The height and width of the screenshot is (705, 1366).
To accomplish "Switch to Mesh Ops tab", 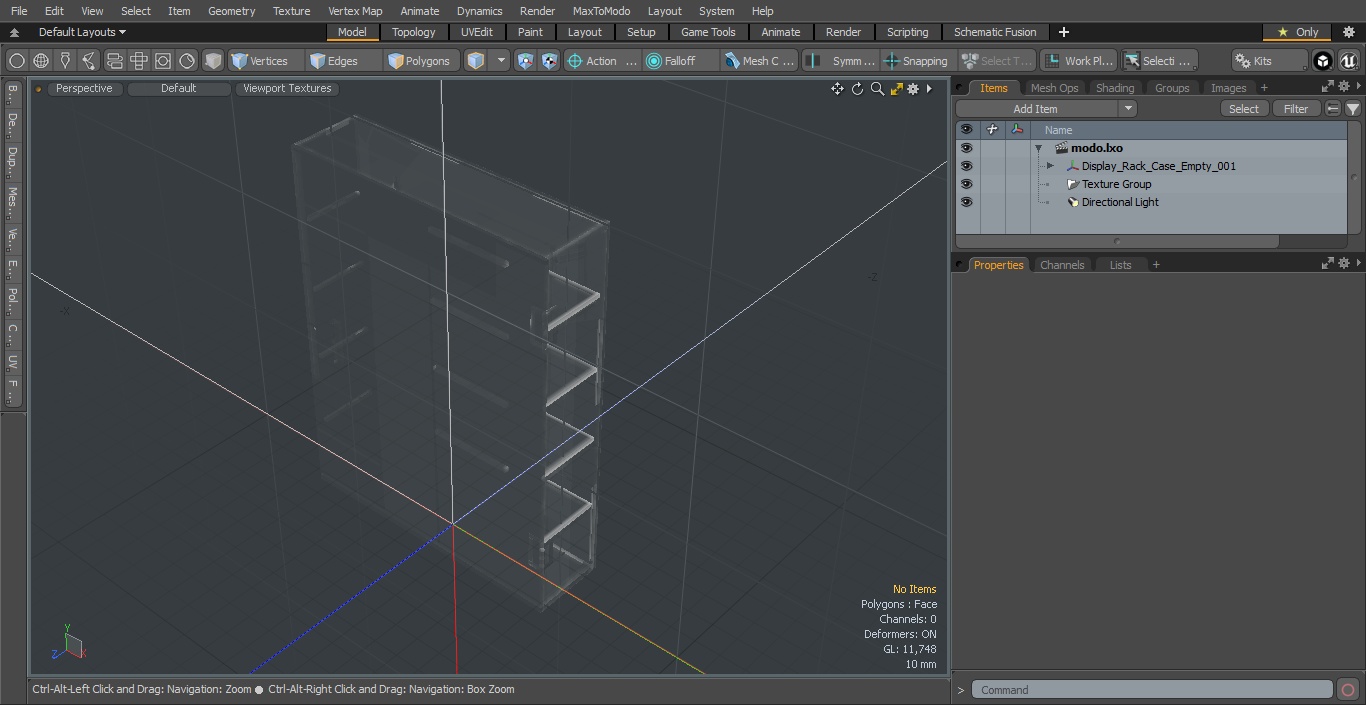I will tap(1054, 88).
